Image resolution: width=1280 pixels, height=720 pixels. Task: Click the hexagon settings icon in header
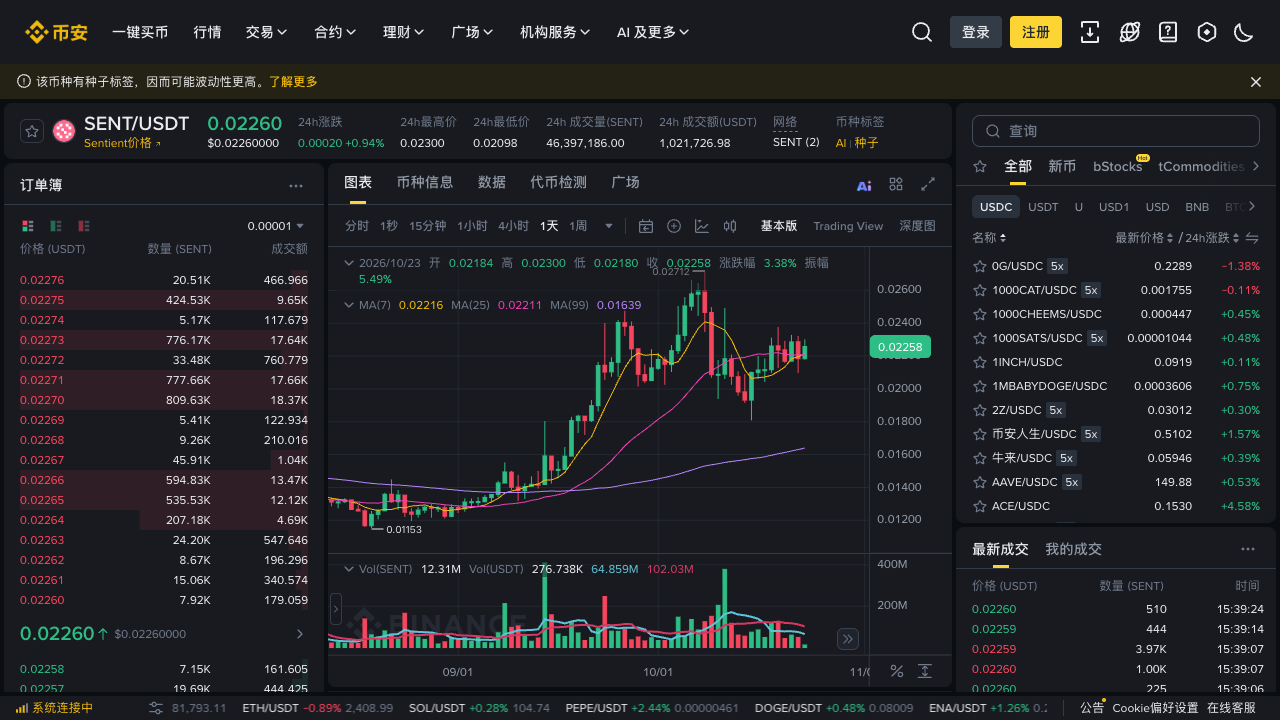pyautogui.click(x=1207, y=32)
